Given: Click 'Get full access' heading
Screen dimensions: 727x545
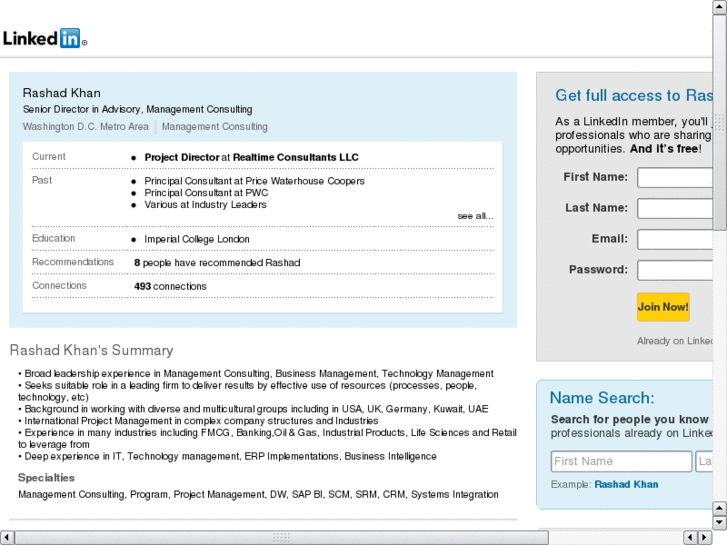Looking at the screenshot, I should tap(634, 96).
